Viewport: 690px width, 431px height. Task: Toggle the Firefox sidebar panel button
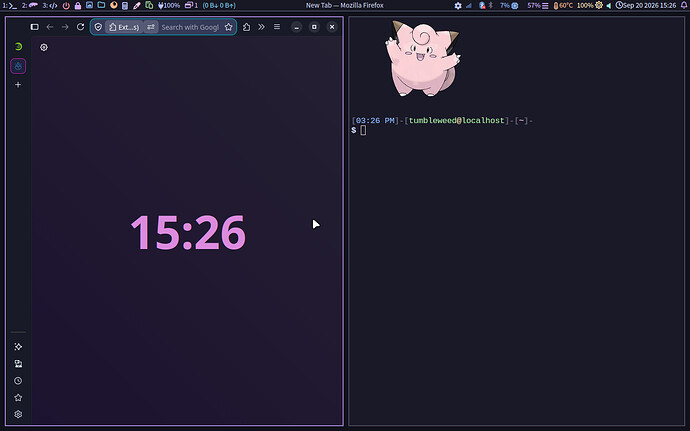point(34,27)
